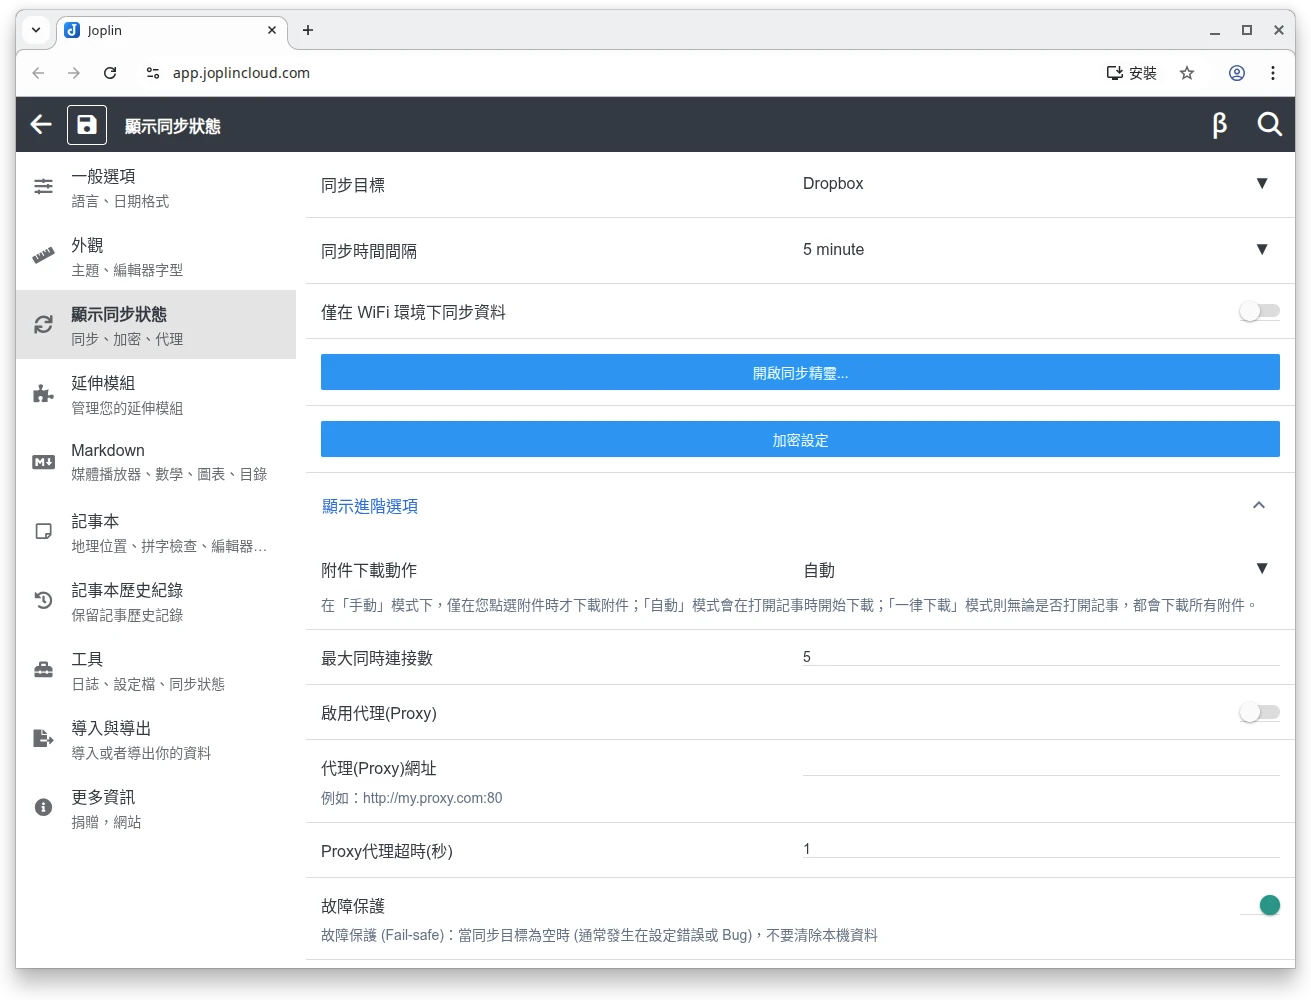1311x1000 pixels.
Task: Click the puzzle piece icon for 延伸模組
Action: click(43, 394)
